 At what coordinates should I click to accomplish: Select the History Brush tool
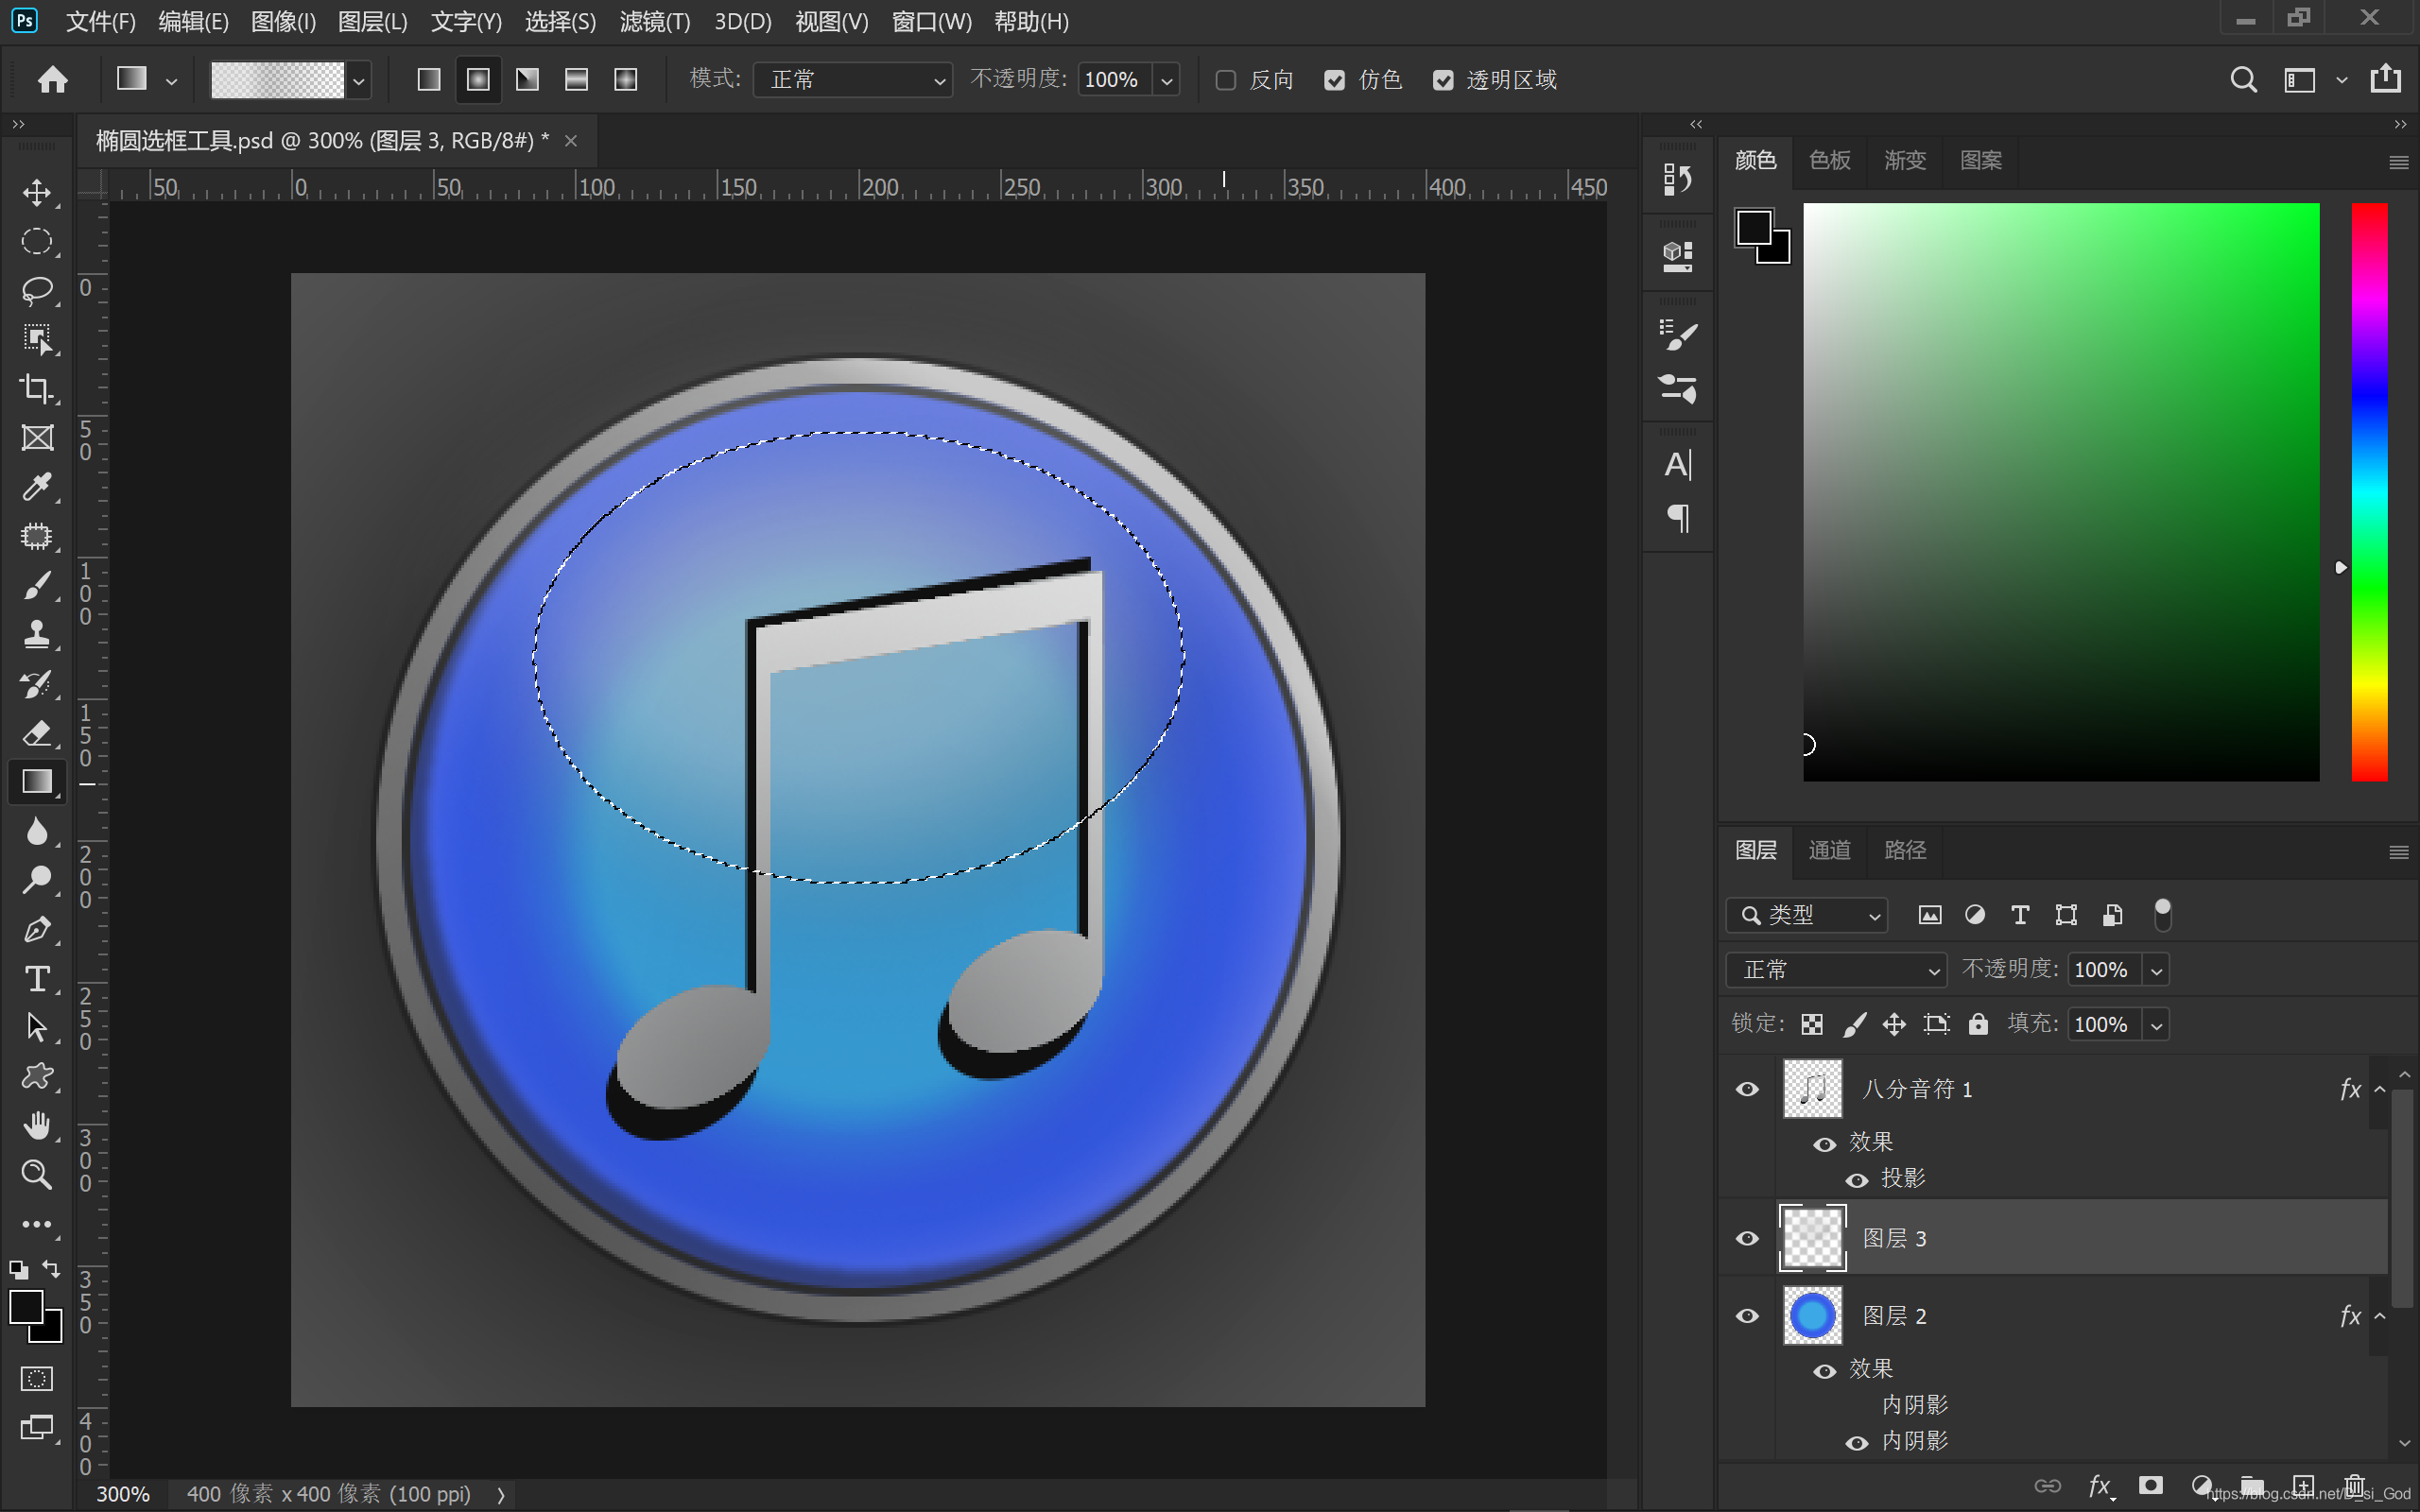[x=37, y=683]
